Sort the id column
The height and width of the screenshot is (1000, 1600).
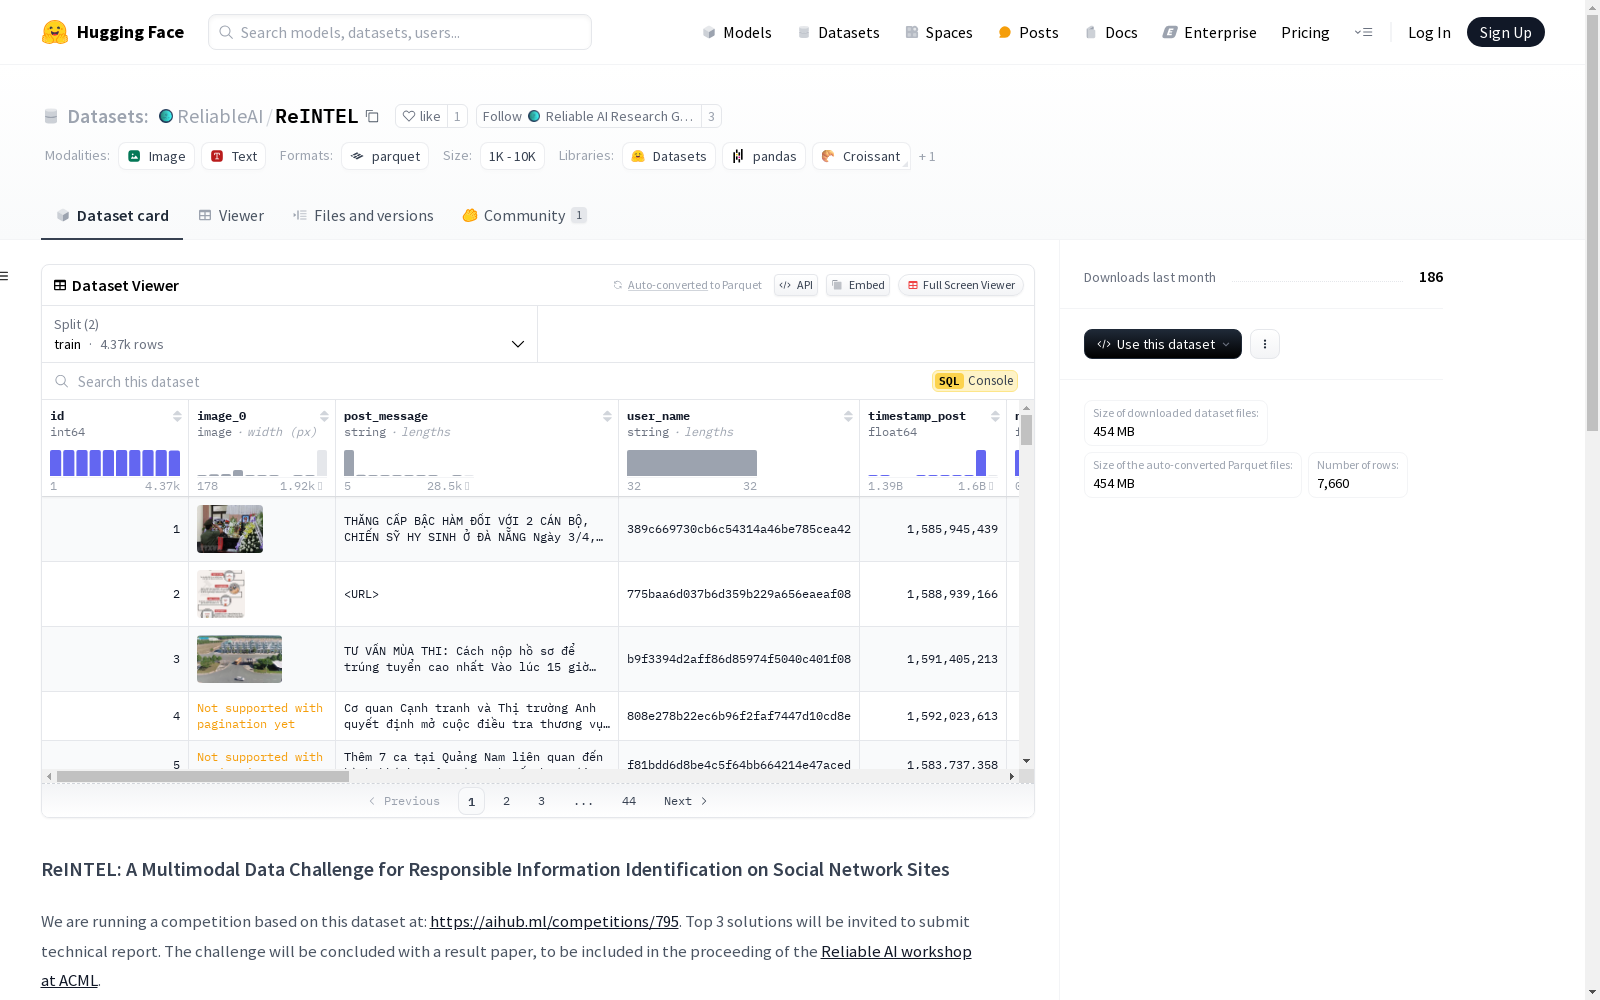[x=177, y=416]
